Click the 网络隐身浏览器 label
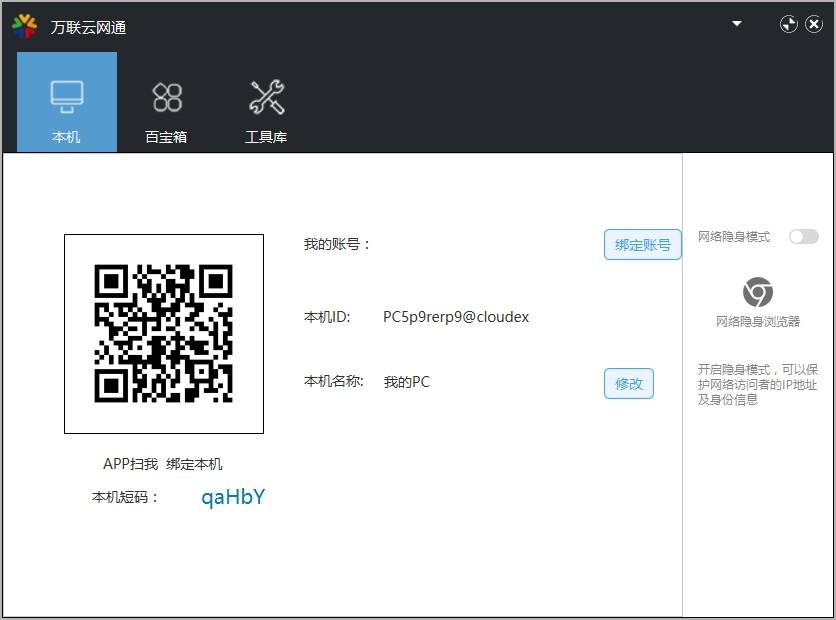 [x=758, y=321]
